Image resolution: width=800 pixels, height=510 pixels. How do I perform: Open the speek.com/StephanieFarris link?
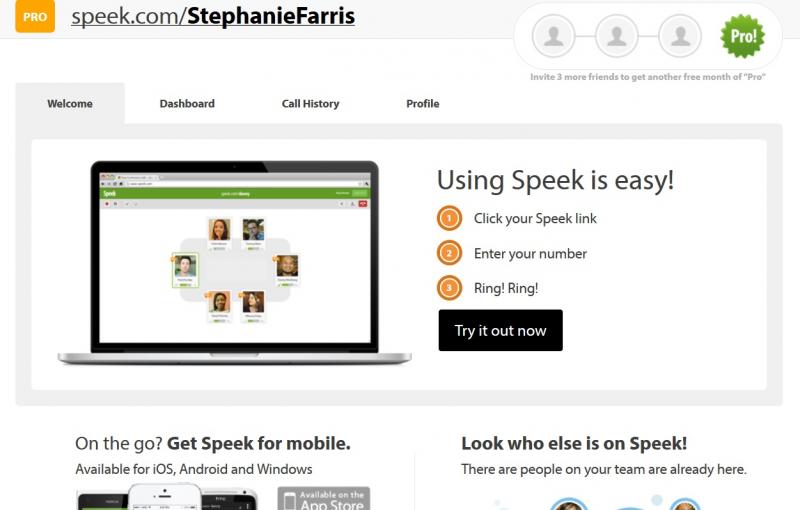213,16
